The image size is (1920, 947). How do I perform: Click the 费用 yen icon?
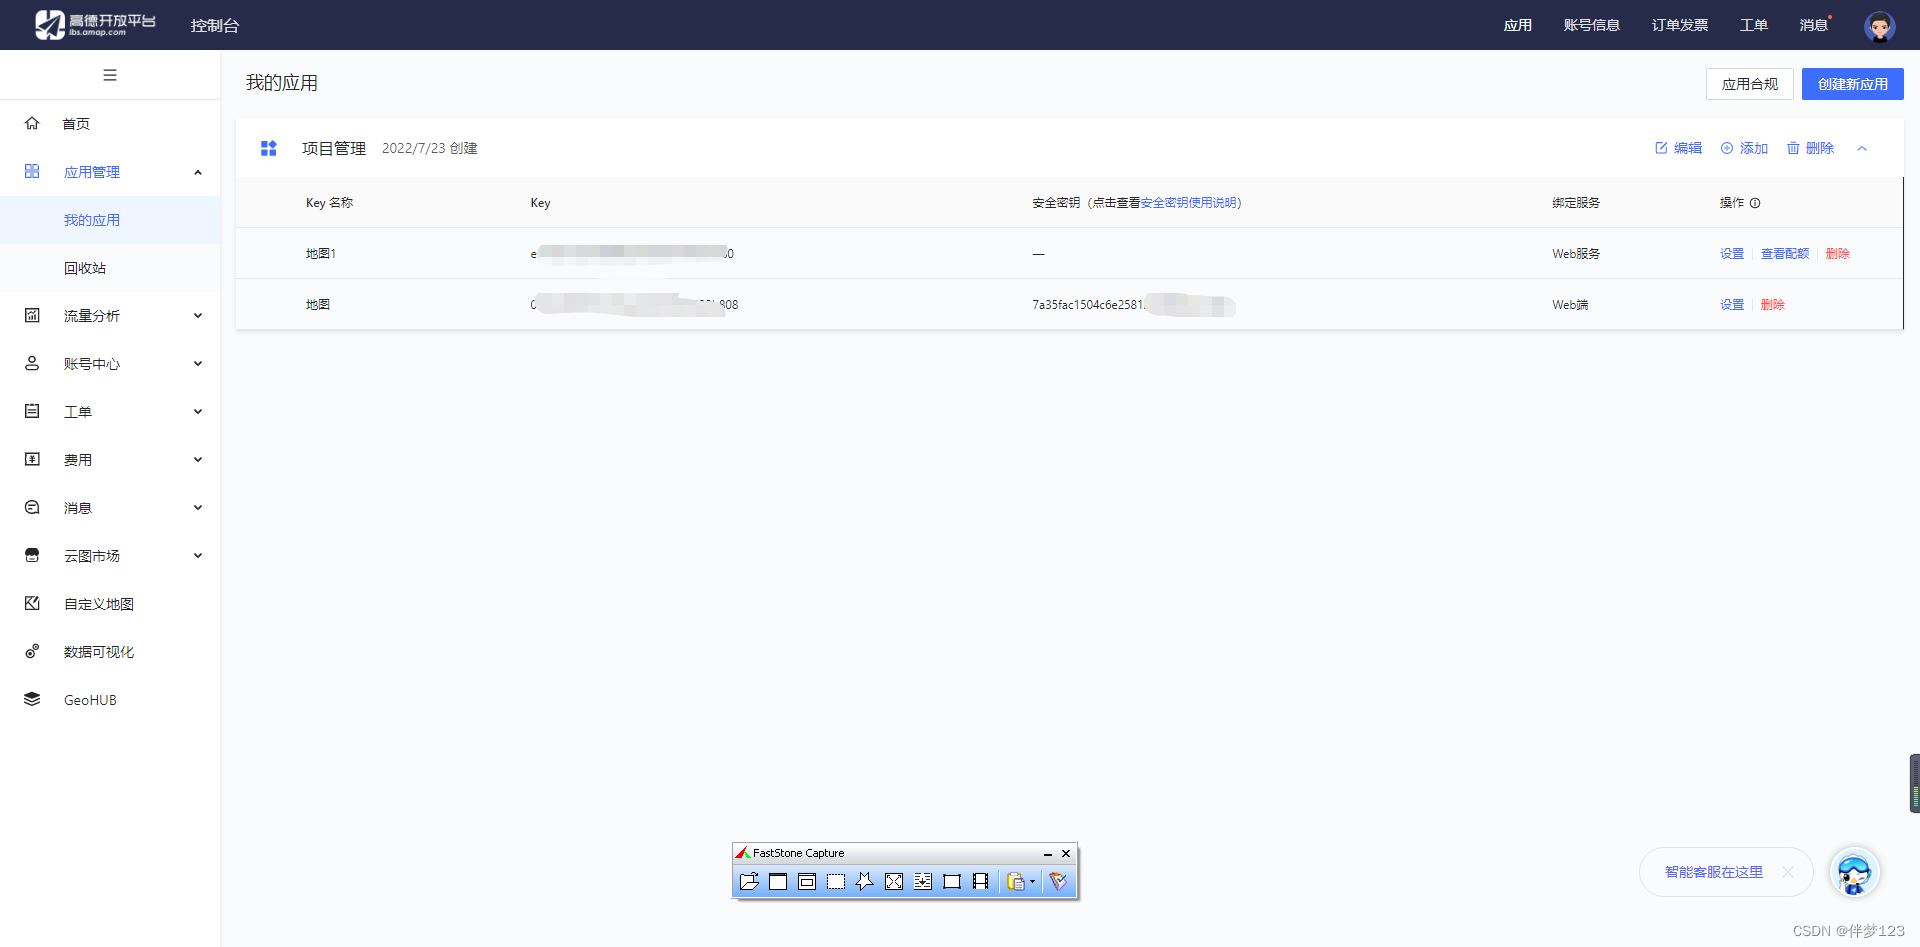pos(32,460)
